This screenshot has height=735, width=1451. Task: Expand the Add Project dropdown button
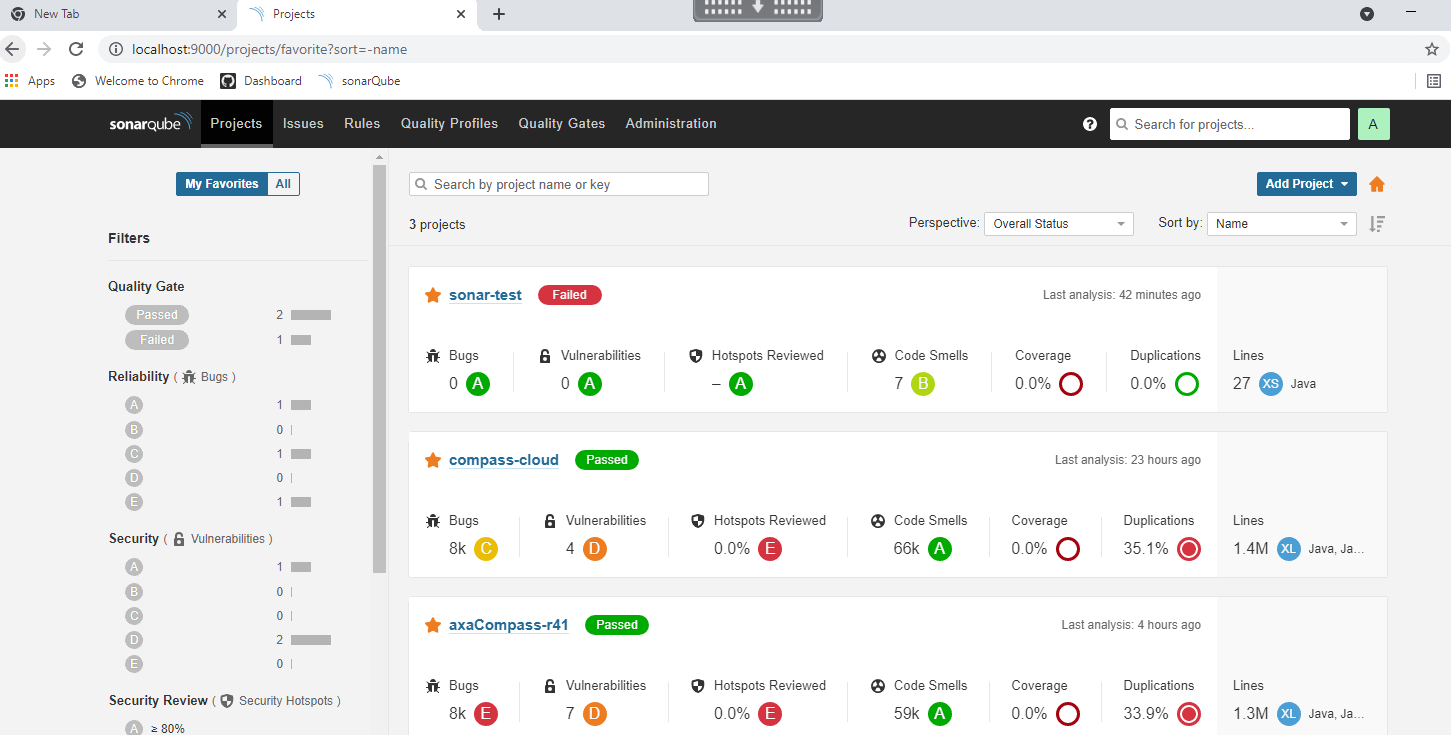(1306, 184)
